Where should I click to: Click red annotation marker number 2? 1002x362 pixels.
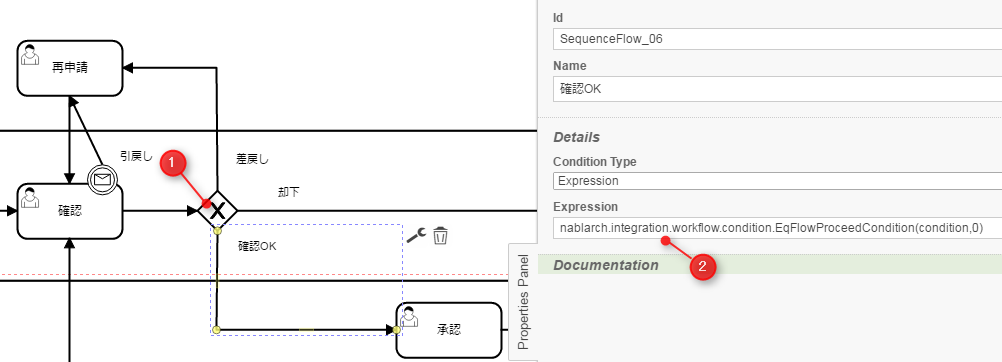(x=702, y=267)
